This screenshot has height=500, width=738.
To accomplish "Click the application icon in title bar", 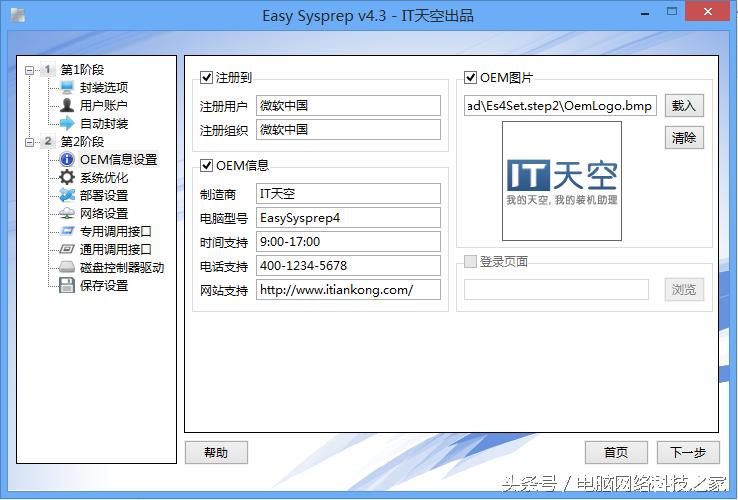I will 18,16.
